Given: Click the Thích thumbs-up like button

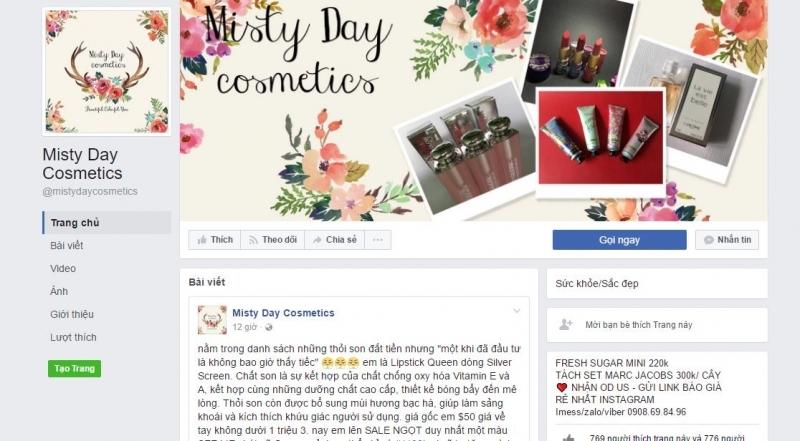Looking at the screenshot, I should point(215,240).
